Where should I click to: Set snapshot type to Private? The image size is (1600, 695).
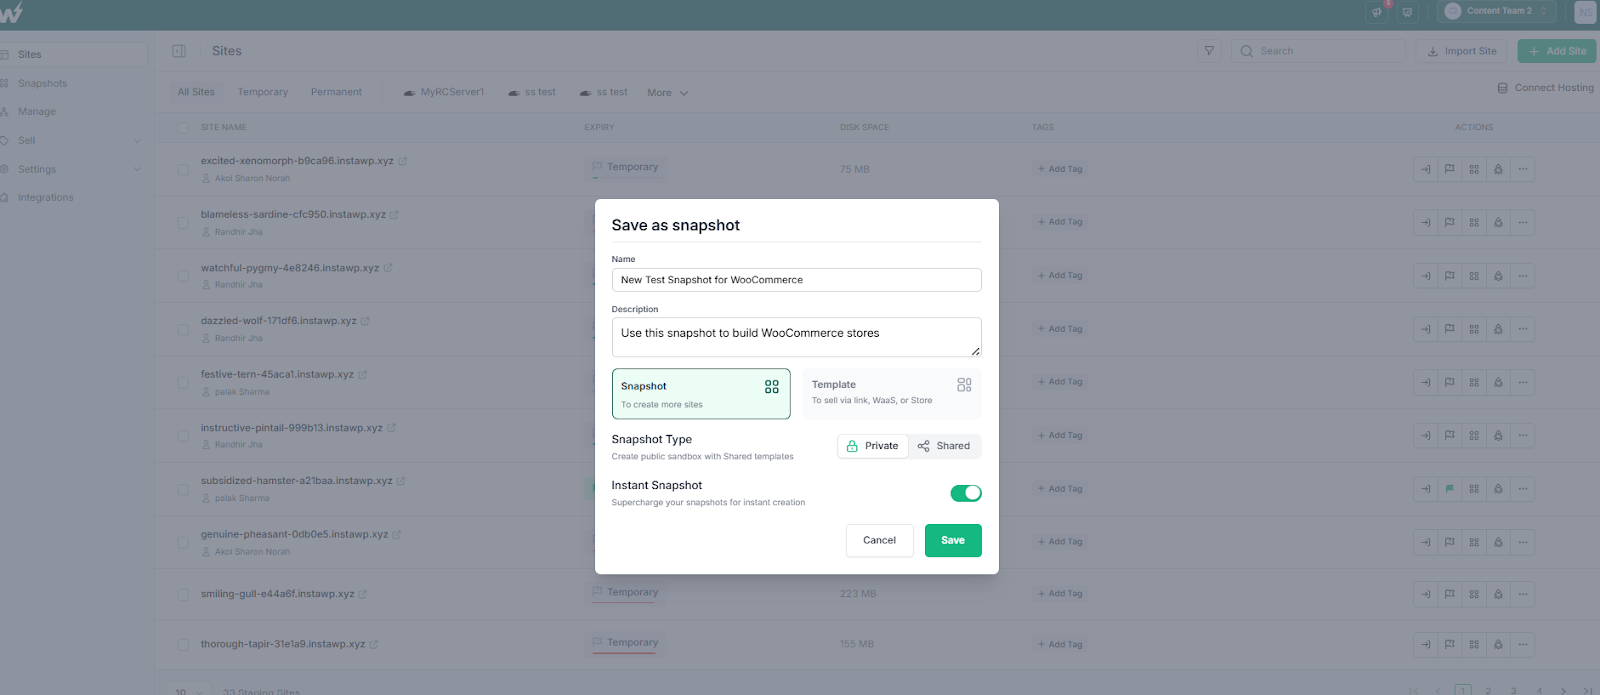873,446
